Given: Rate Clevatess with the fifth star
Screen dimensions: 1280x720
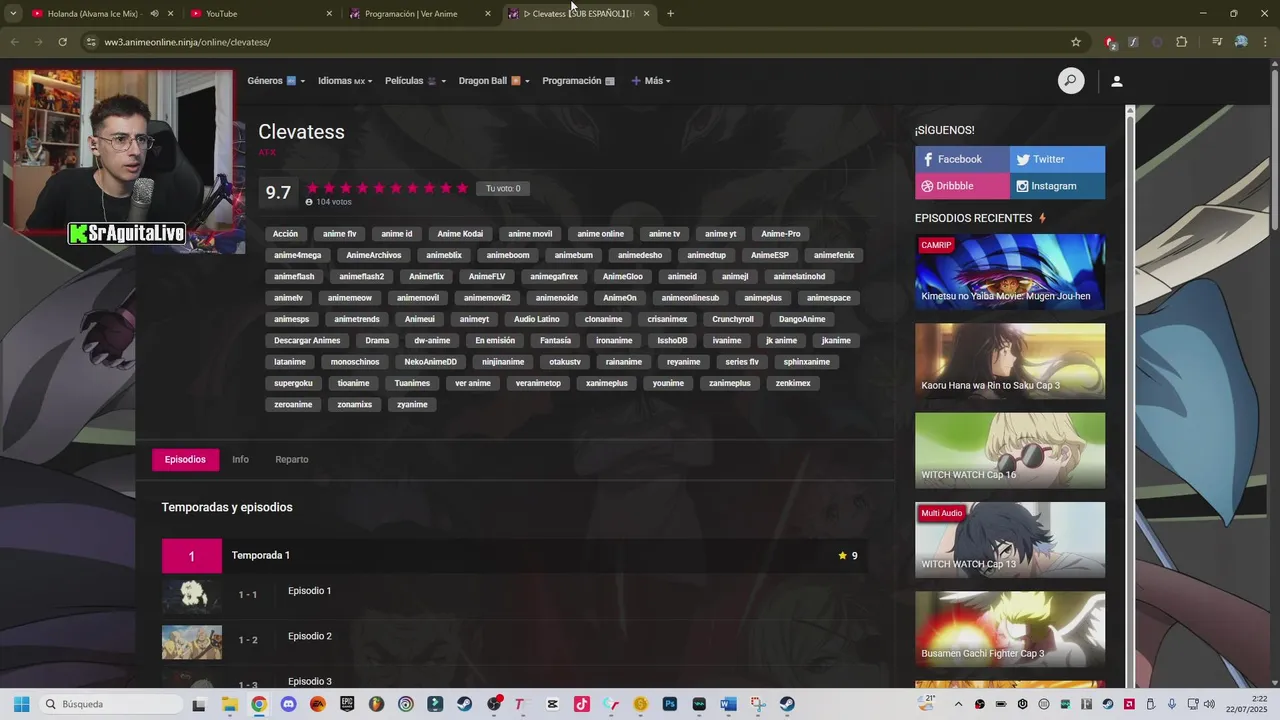Looking at the screenshot, I should point(379,188).
